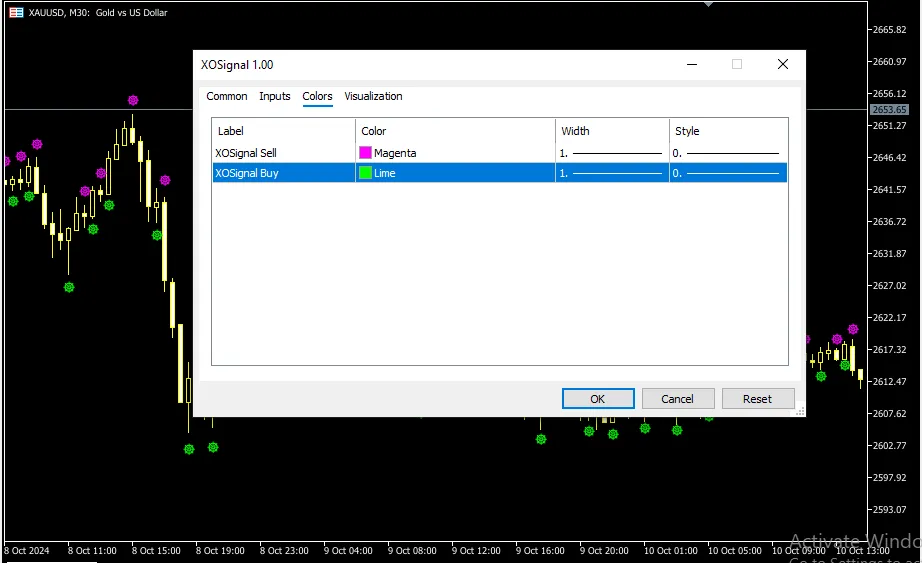The width and height of the screenshot is (922, 563).
Task: Switch to the Inputs tab
Action: (x=275, y=97)
